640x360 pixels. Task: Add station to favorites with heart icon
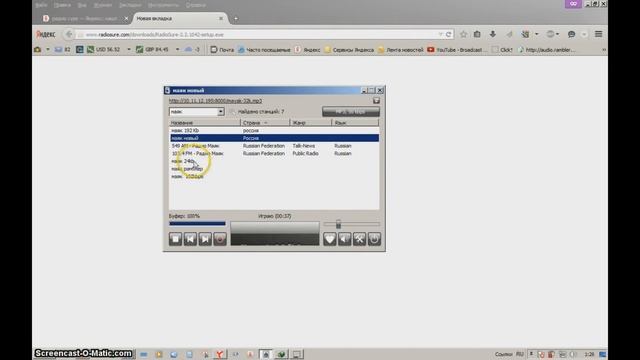click(330, 239)
